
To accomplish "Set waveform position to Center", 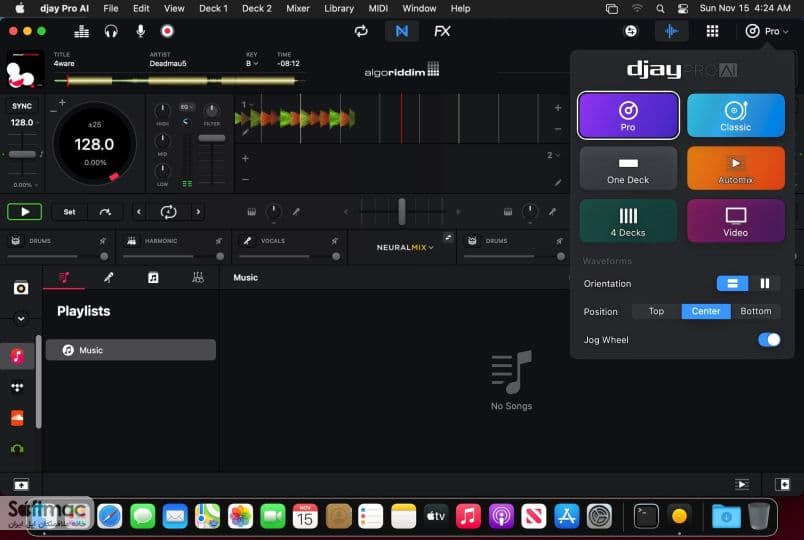I will 706,311.
